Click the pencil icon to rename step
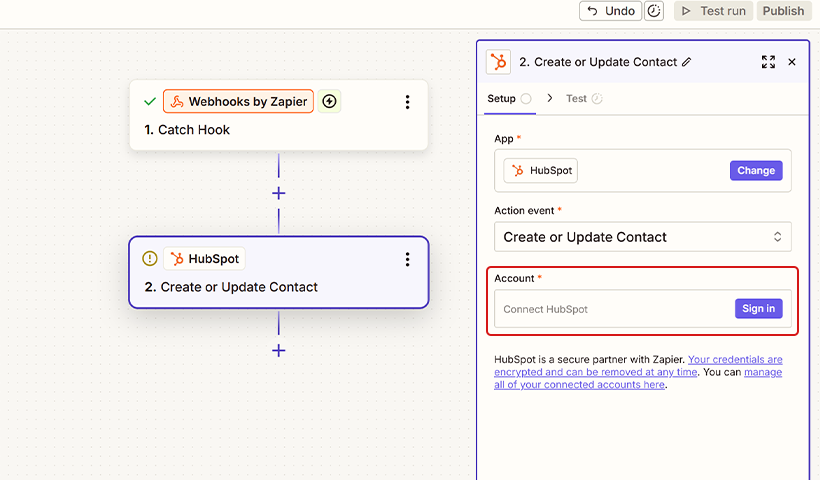820x480 pixels. click(686, 62)
